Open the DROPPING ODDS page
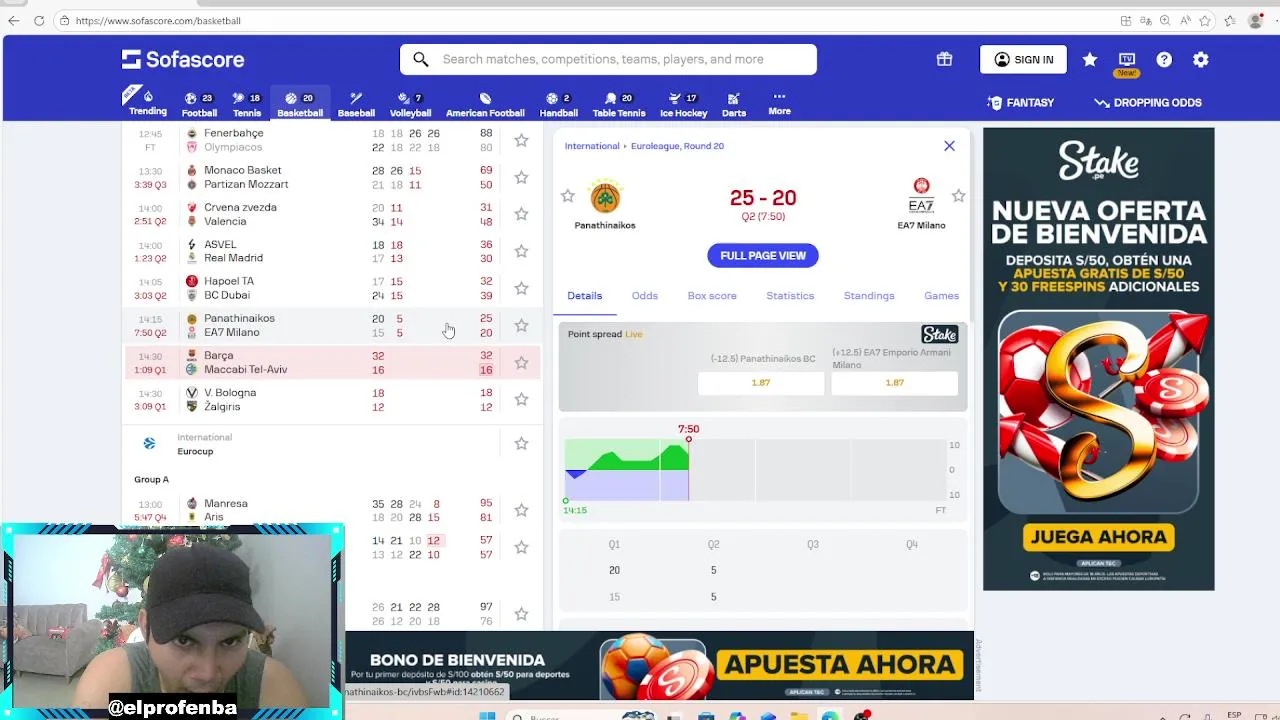 coord(1148,102)
